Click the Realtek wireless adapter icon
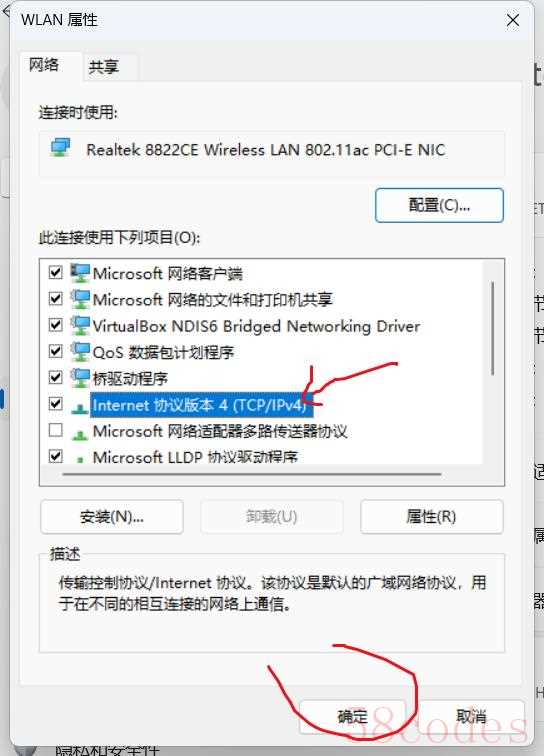This screenshot has height=756, width=544. click(61, 148)
